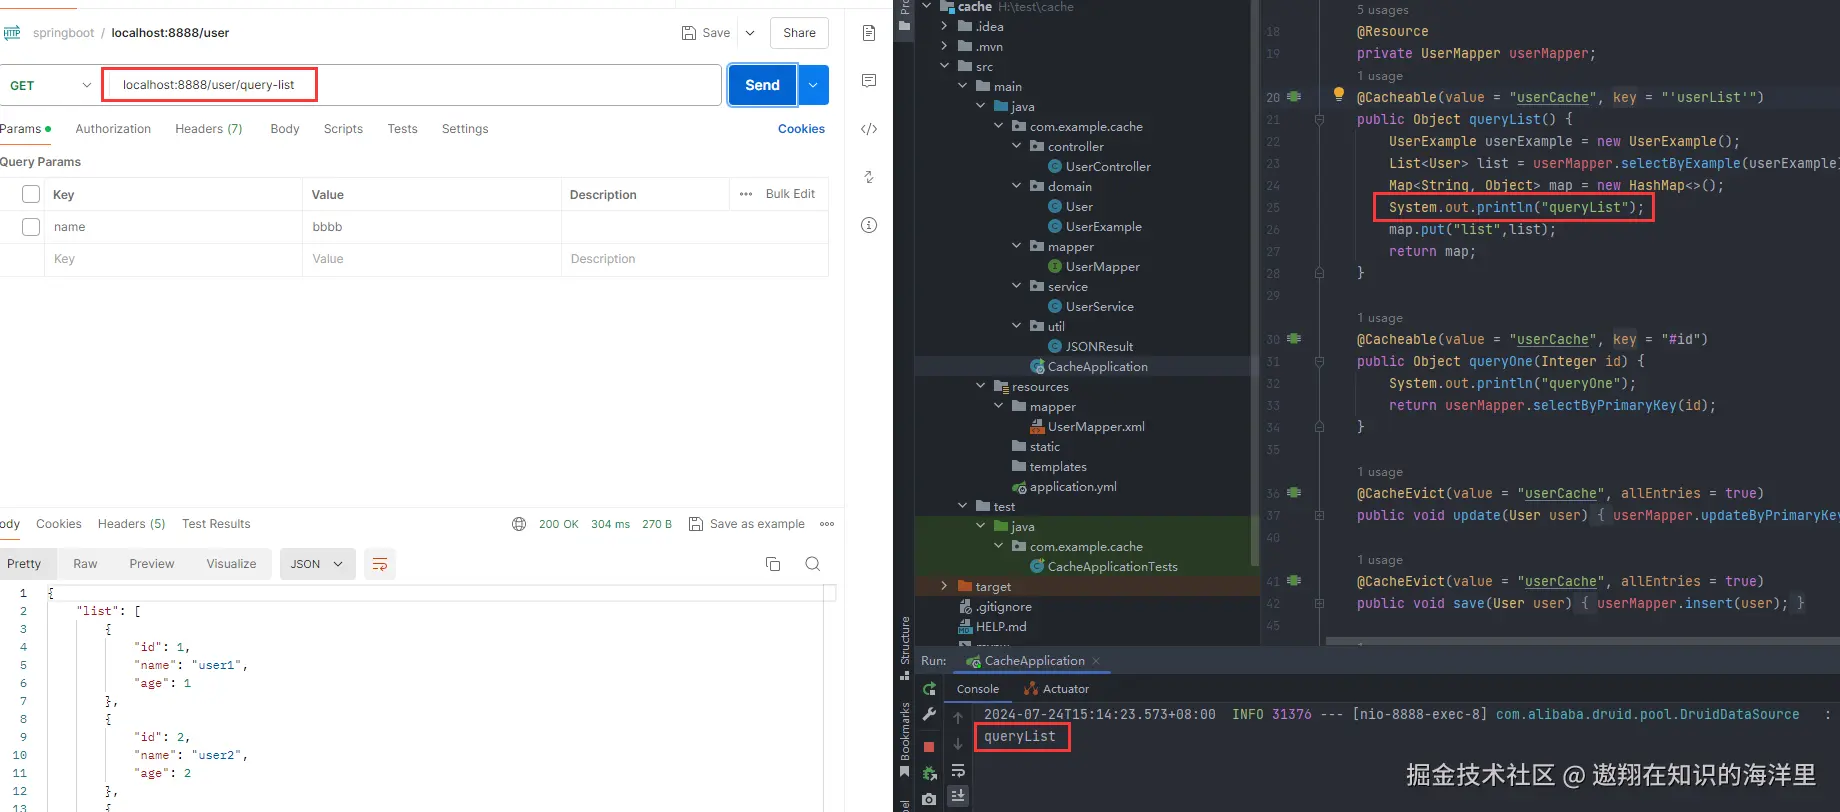Screen dimensions: 1840x812
Task: Search the response body icon
Action: tap(813, 564)
